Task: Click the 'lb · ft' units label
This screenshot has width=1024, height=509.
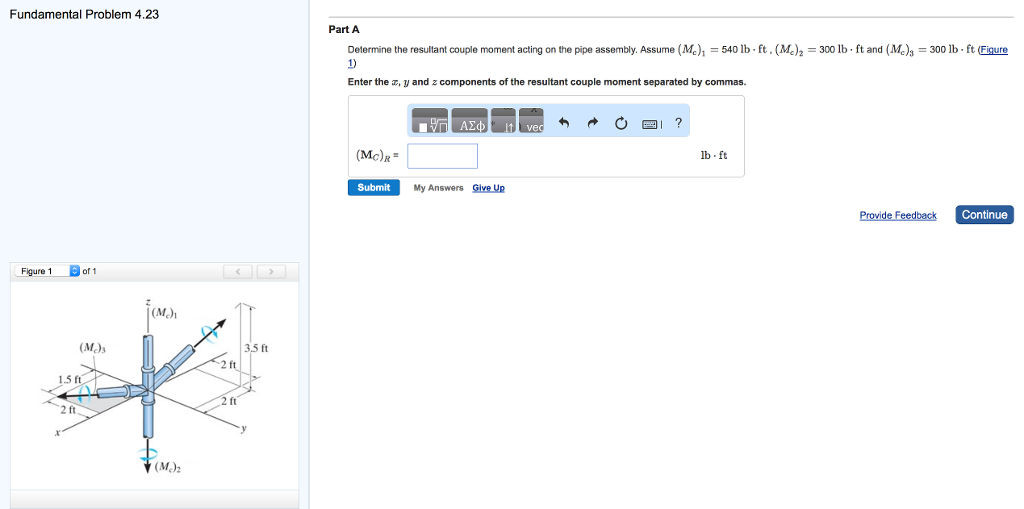Action: pos(713,156)
